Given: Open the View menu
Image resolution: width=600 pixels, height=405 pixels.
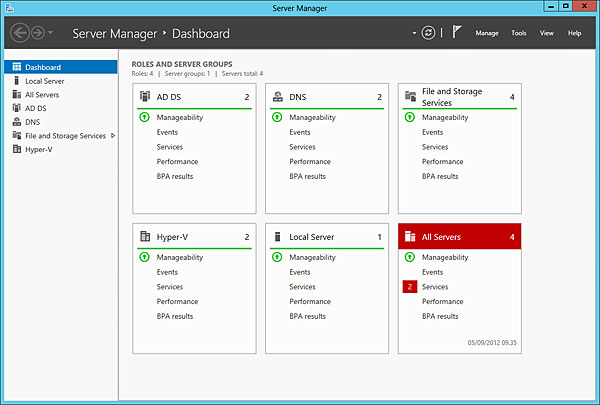Looking at the screenshot, I should coord(546,33).
